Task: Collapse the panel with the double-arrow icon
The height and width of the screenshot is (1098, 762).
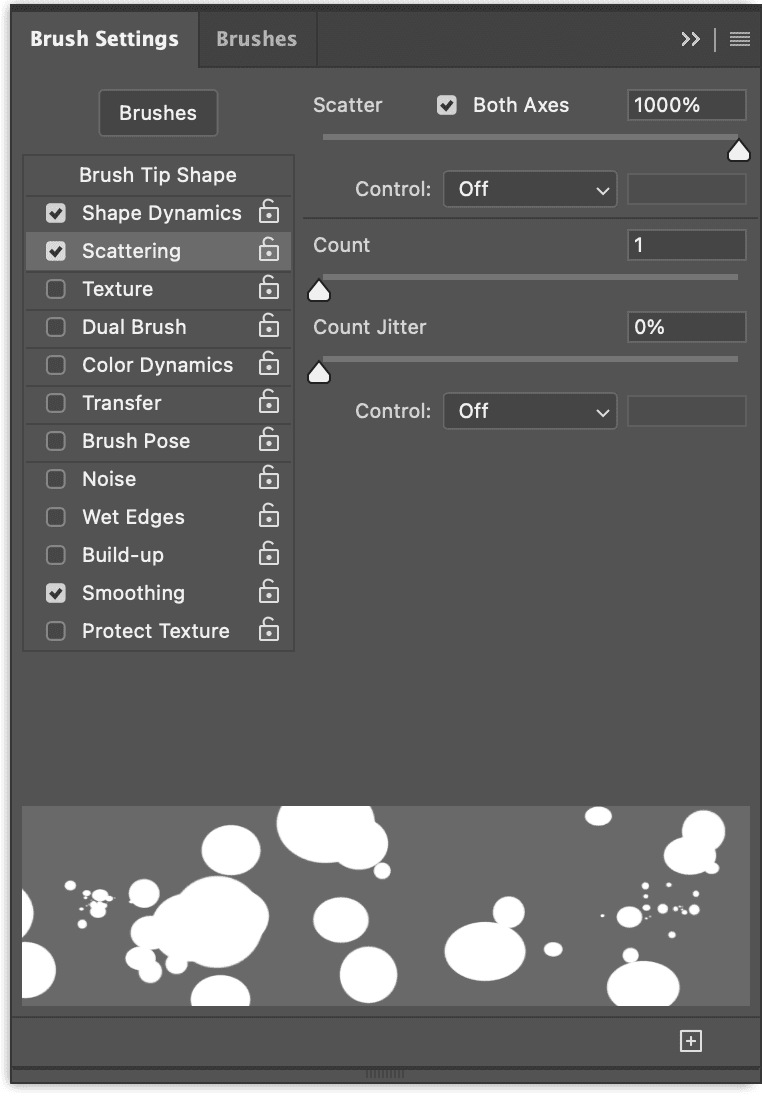Action: coord(691,39)
